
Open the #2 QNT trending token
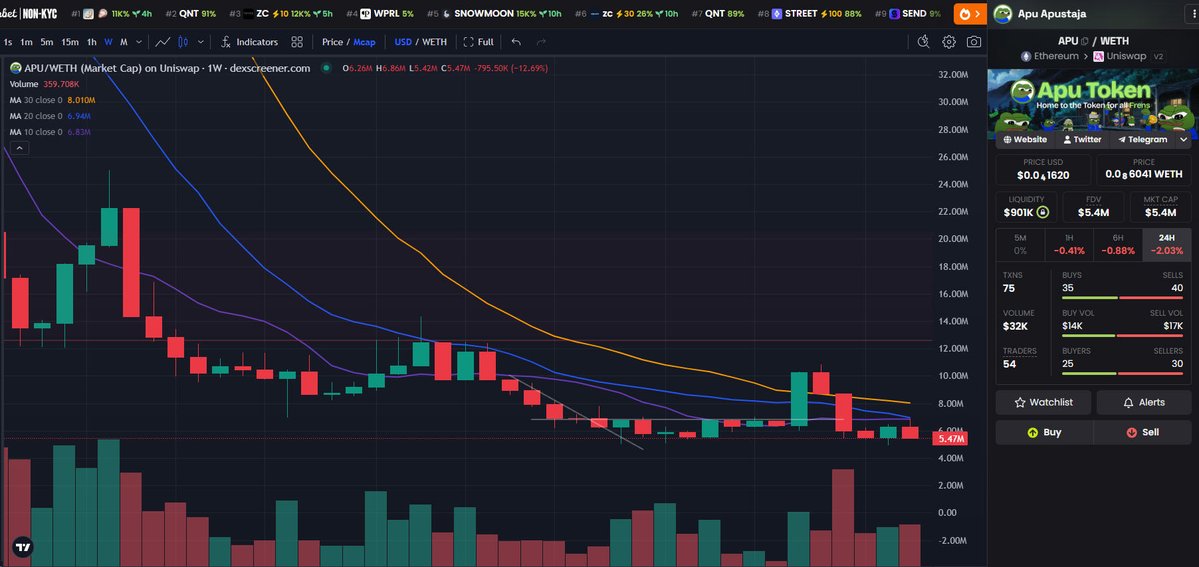pos(191,14)
